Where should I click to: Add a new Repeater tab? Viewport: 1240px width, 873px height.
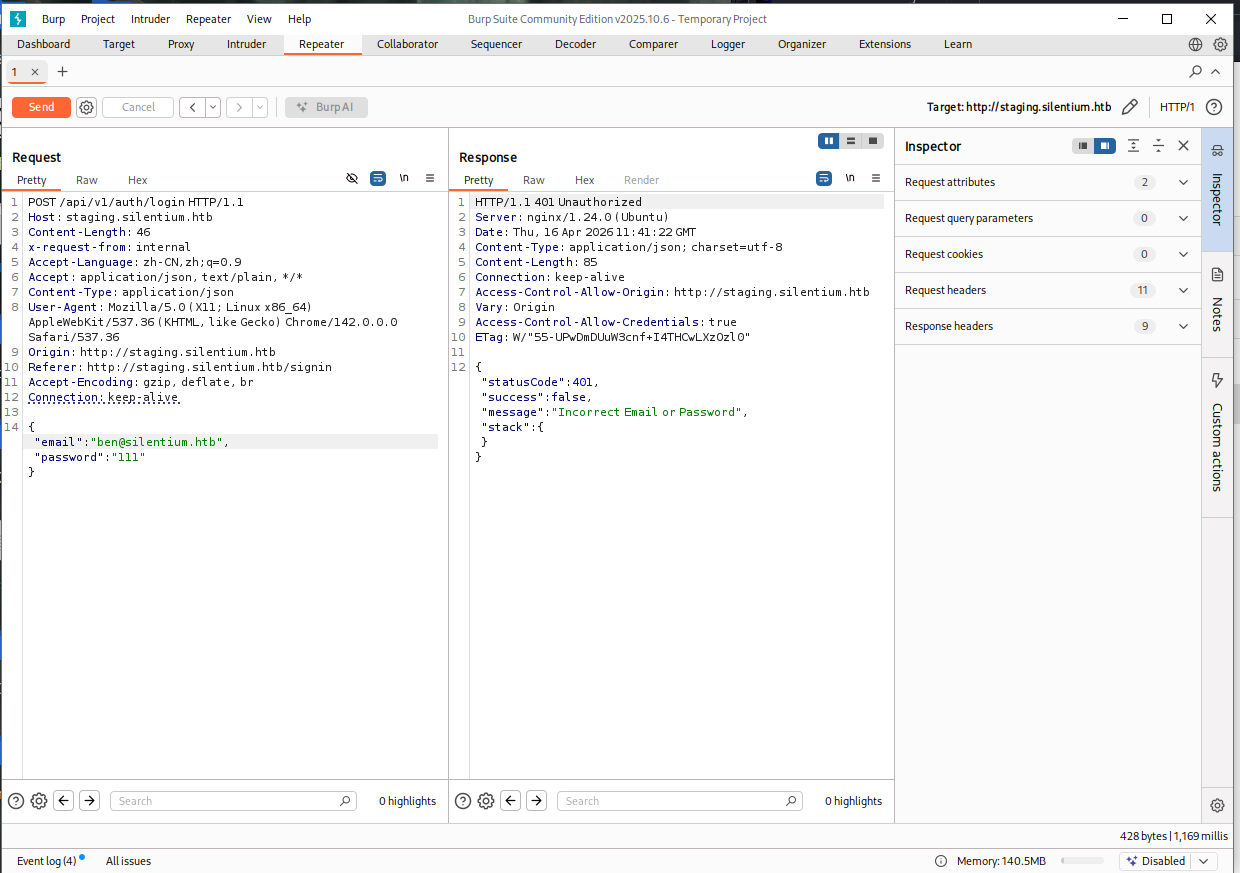tap(62, 72)
